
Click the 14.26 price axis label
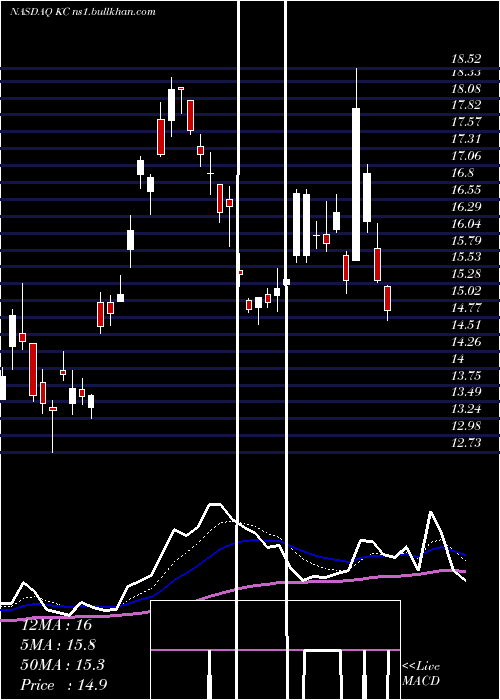(466, 342)
